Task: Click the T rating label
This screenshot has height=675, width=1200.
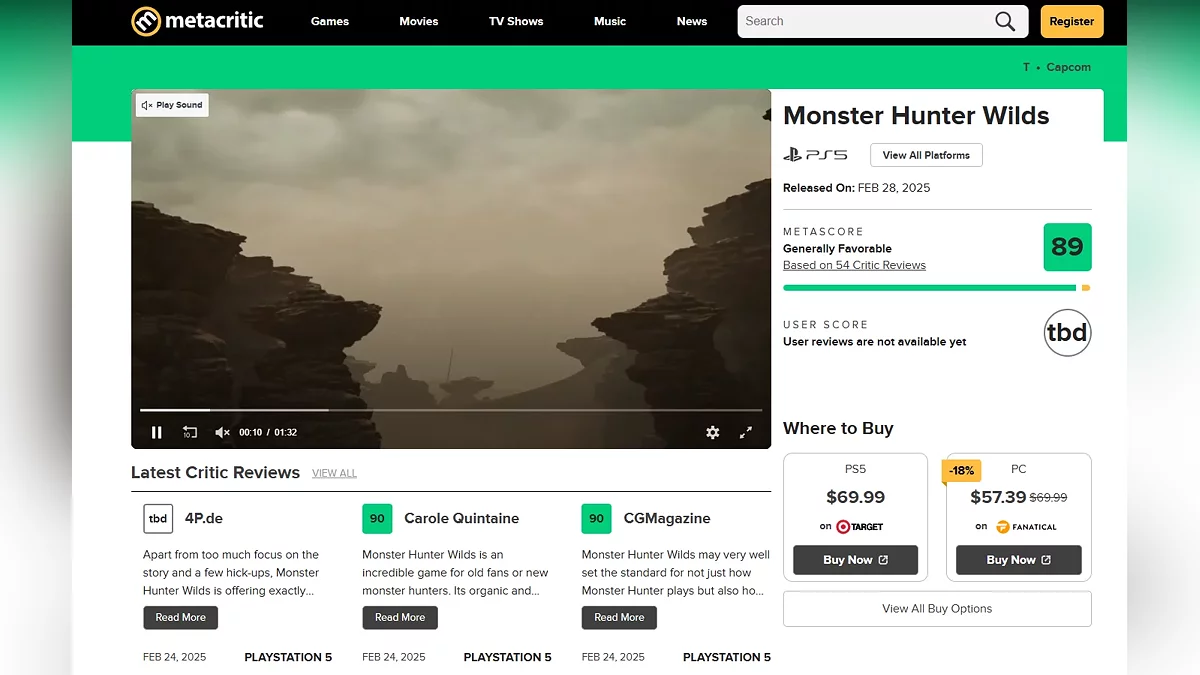Action: [1026, 67]
